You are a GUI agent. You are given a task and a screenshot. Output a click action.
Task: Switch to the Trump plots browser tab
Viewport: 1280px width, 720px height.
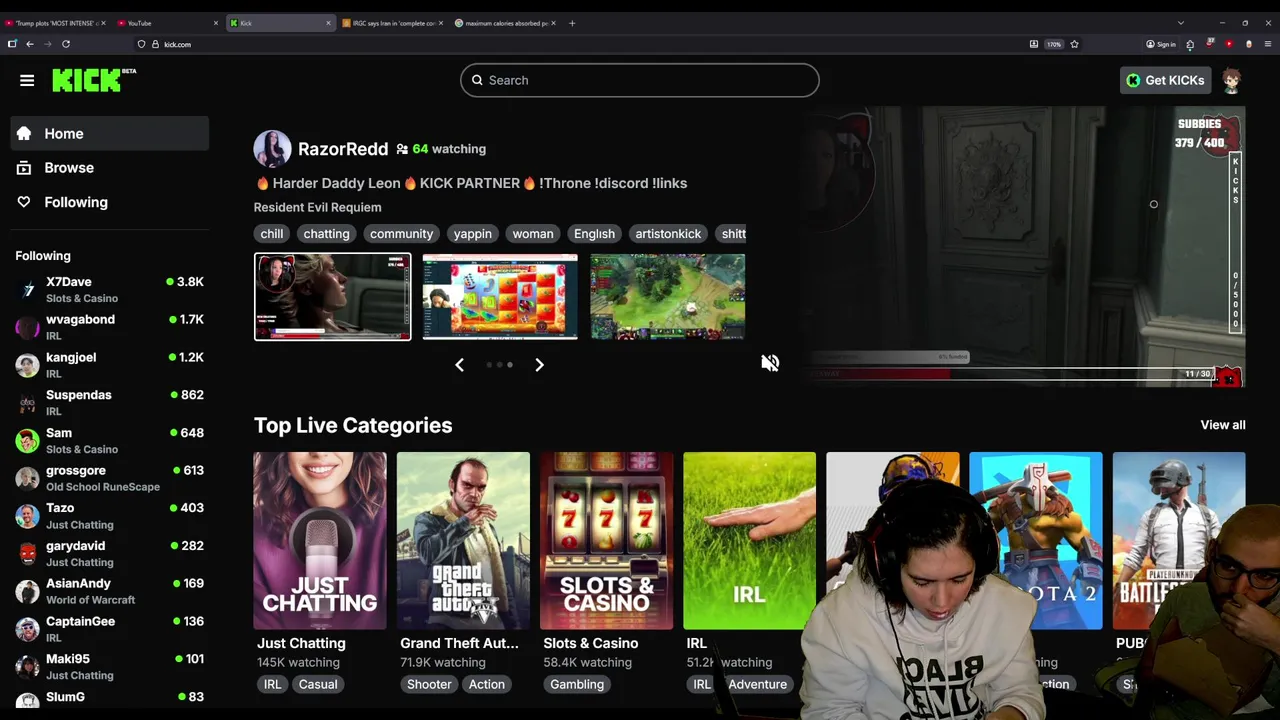click(55, 23)
